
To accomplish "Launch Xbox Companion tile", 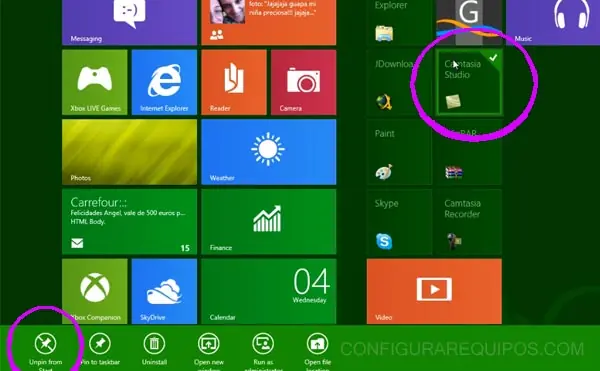I will coord(95,291).
